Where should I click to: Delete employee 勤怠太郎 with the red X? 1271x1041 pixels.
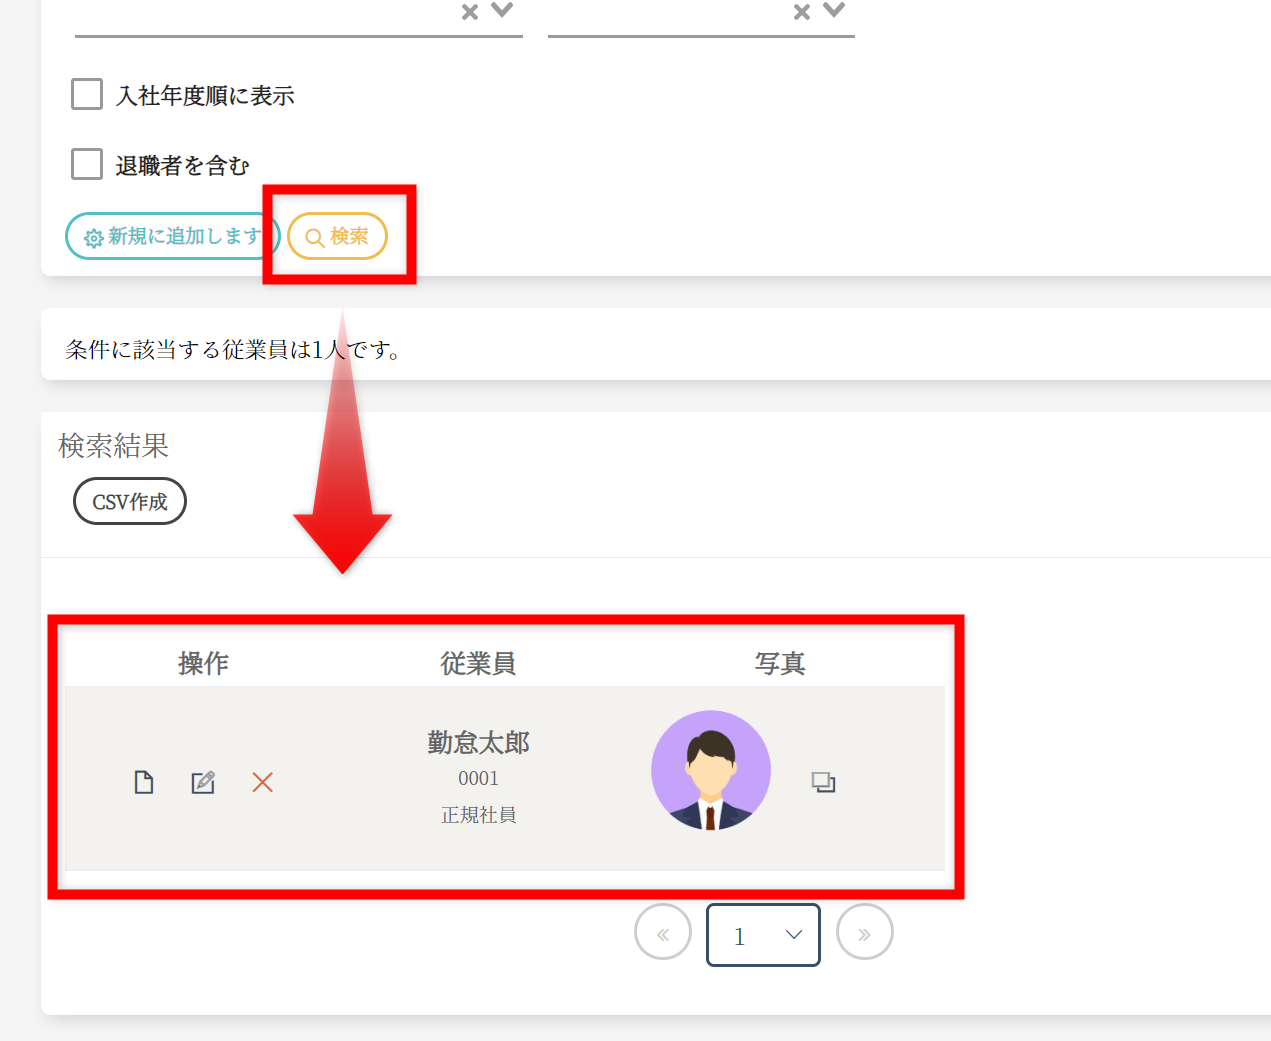(262, 782)
